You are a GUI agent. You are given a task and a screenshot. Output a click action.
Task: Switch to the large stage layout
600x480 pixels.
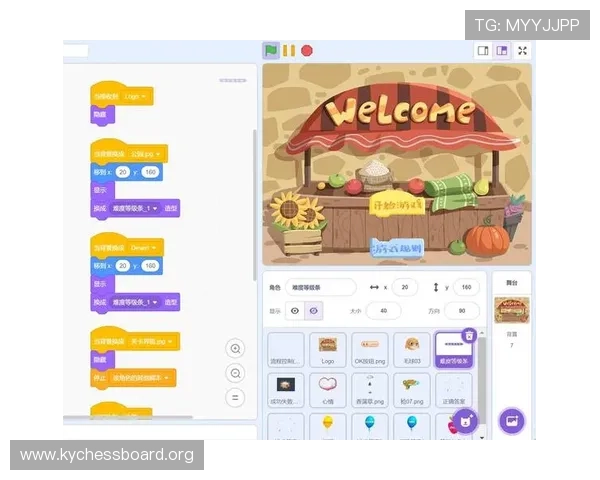(502, 51)
